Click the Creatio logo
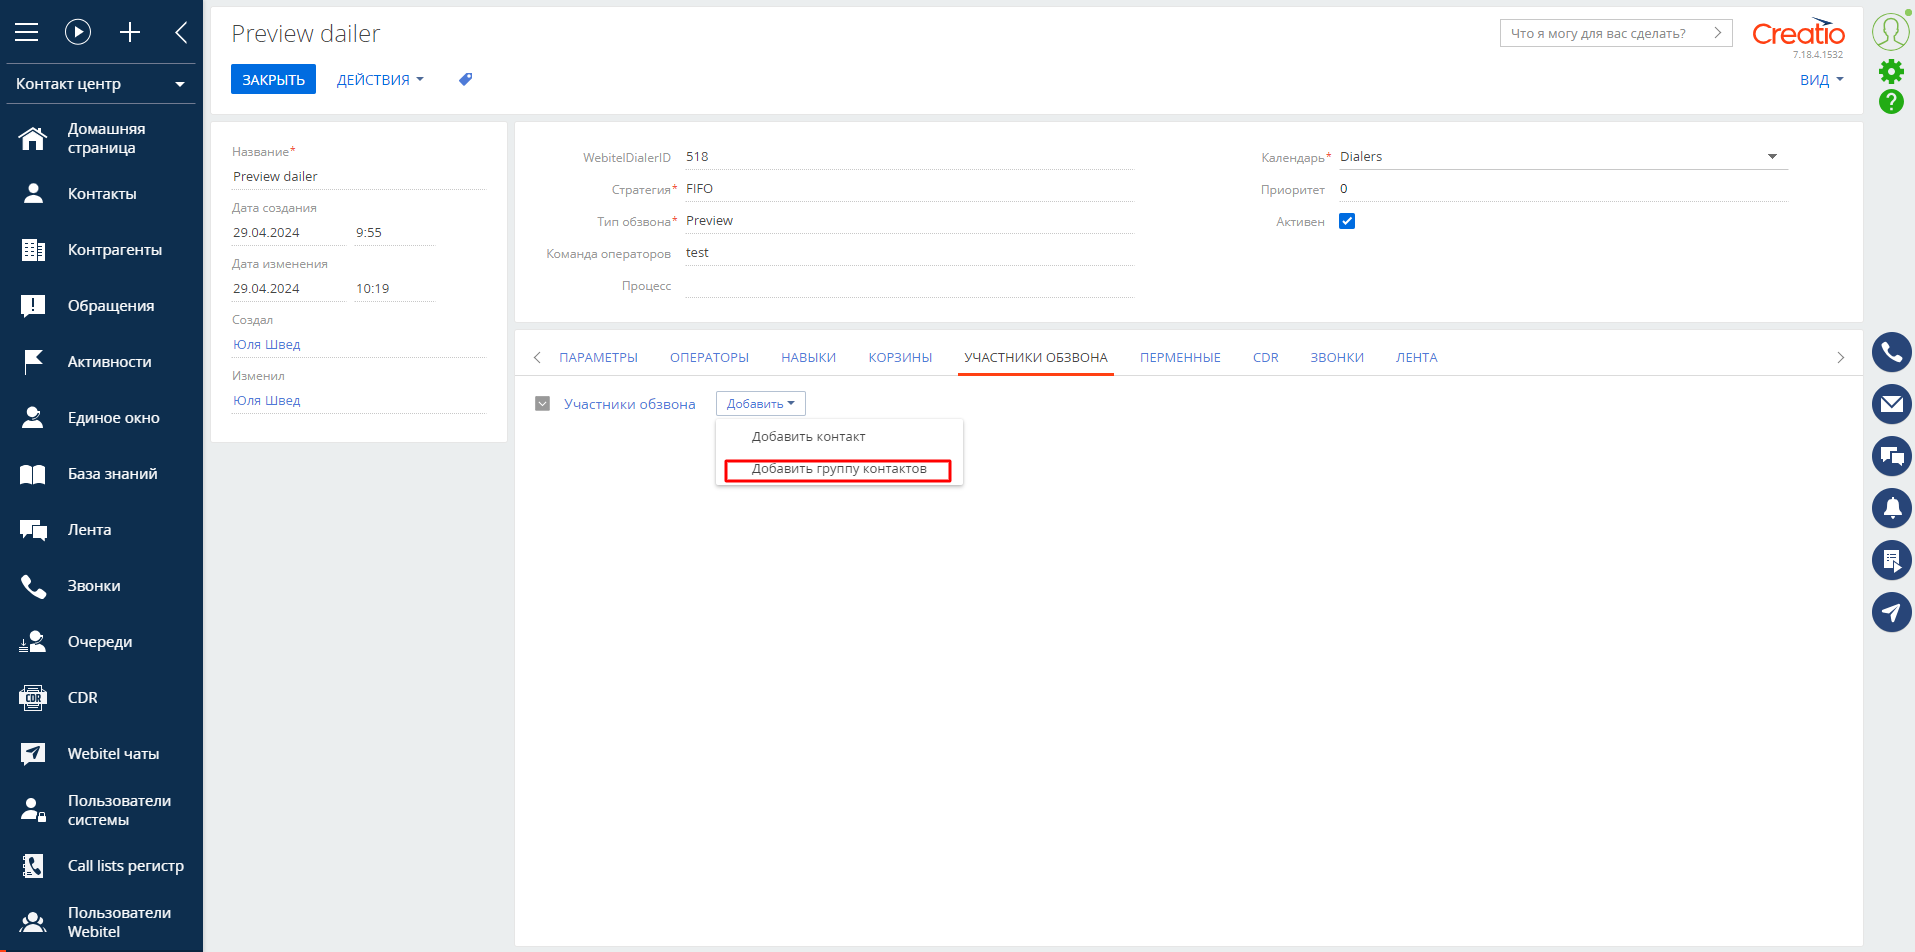Image resolution: width=1915 pixels, height=952 pixels. [1798, 34]
